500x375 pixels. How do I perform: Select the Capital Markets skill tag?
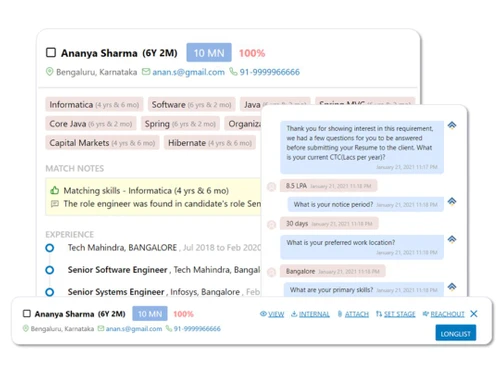click(102, 143)
